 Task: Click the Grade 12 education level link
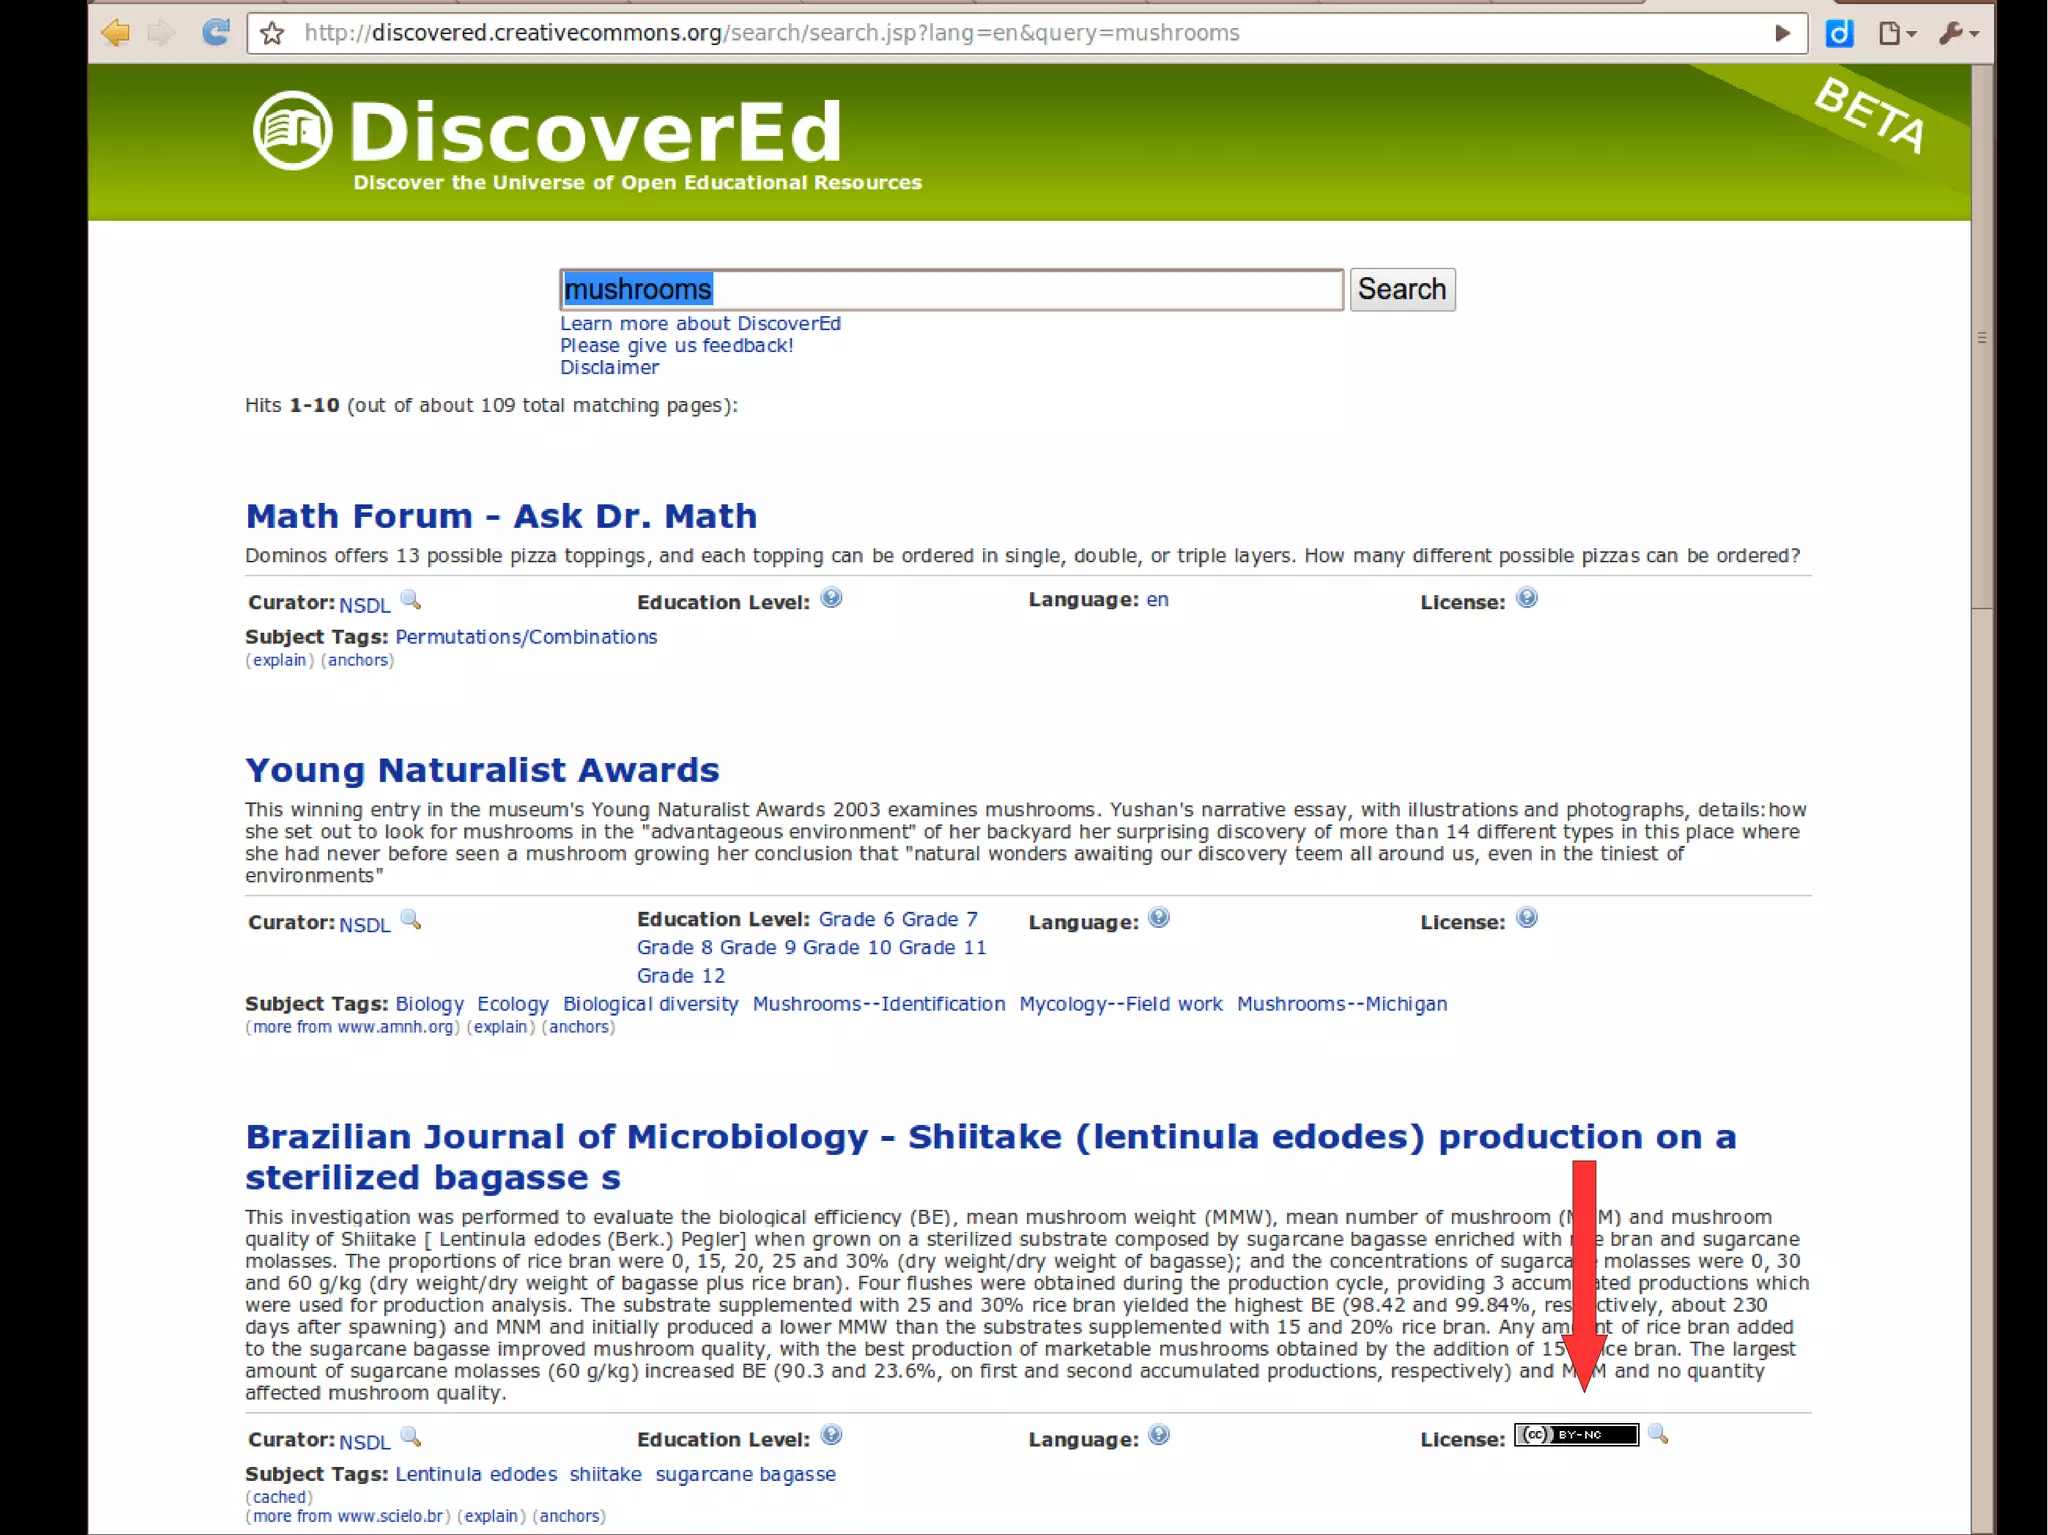(x=680, y=975)
